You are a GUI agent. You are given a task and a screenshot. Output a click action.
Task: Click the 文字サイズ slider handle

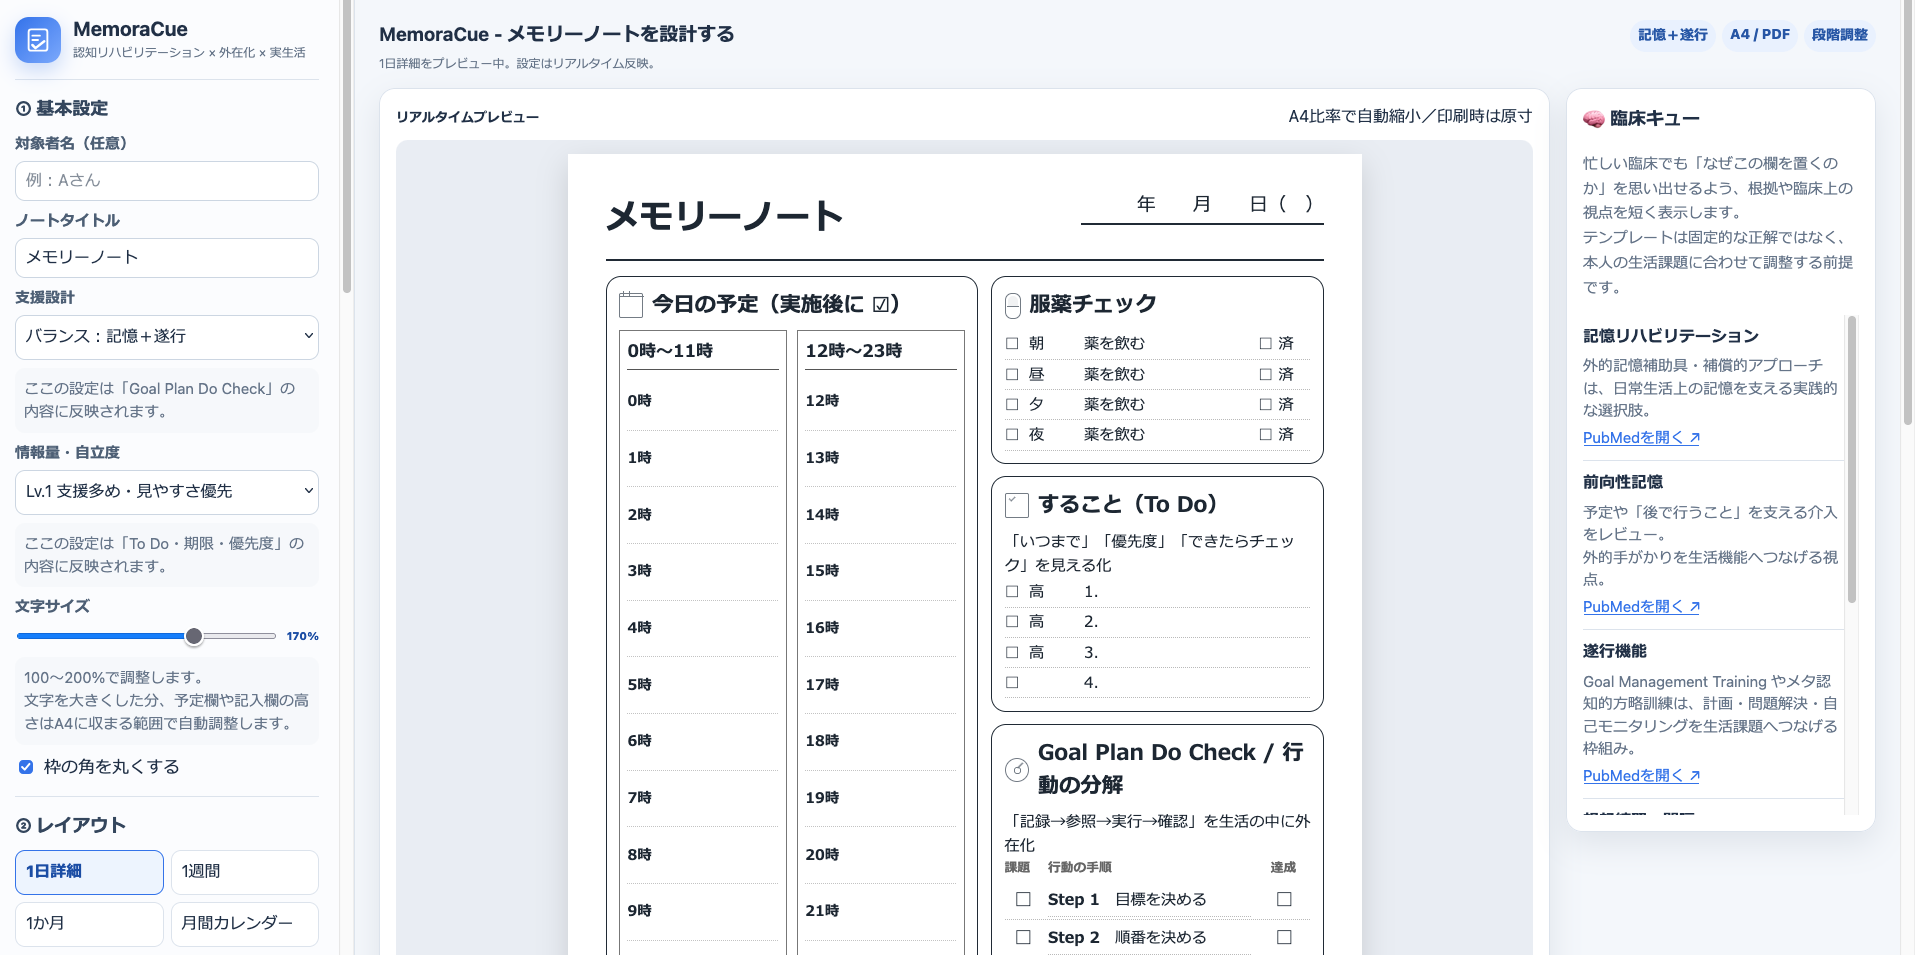pyautogui.click(x=194, y=636)
